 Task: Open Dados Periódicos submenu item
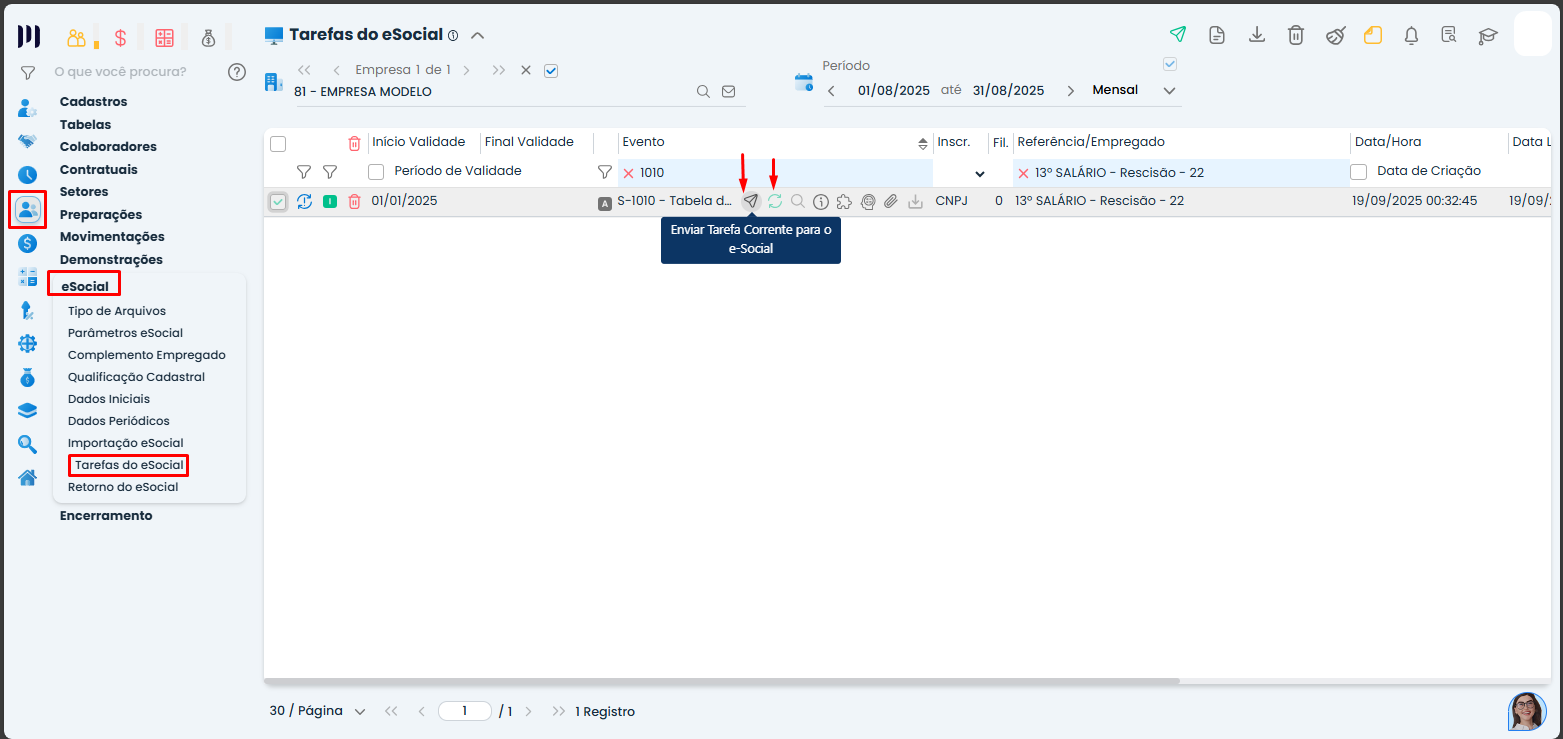point(118,421)
